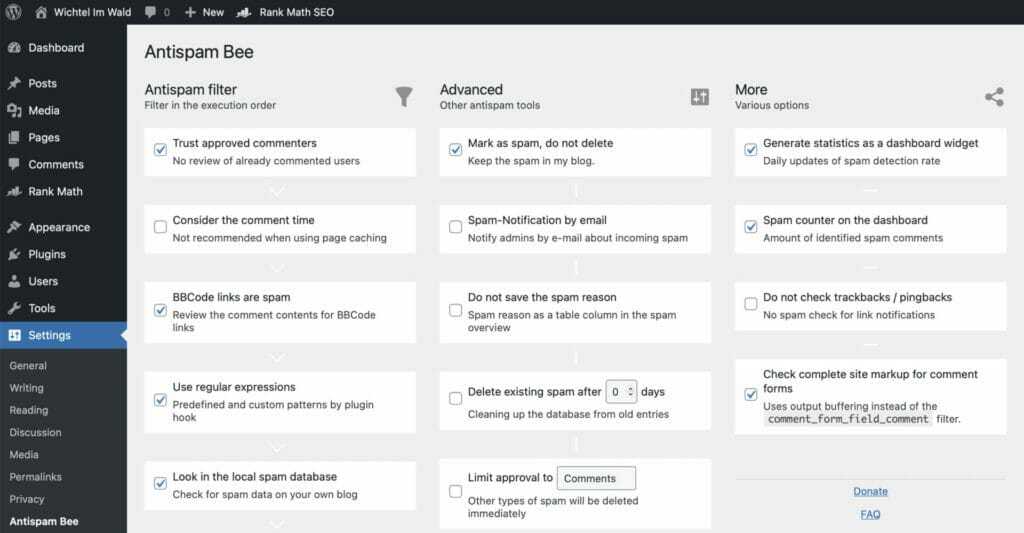The height and width of the screenshot is (533, 1024).
Task: Enable Spam-Notification by email checkbox
Action: [455, 227]
